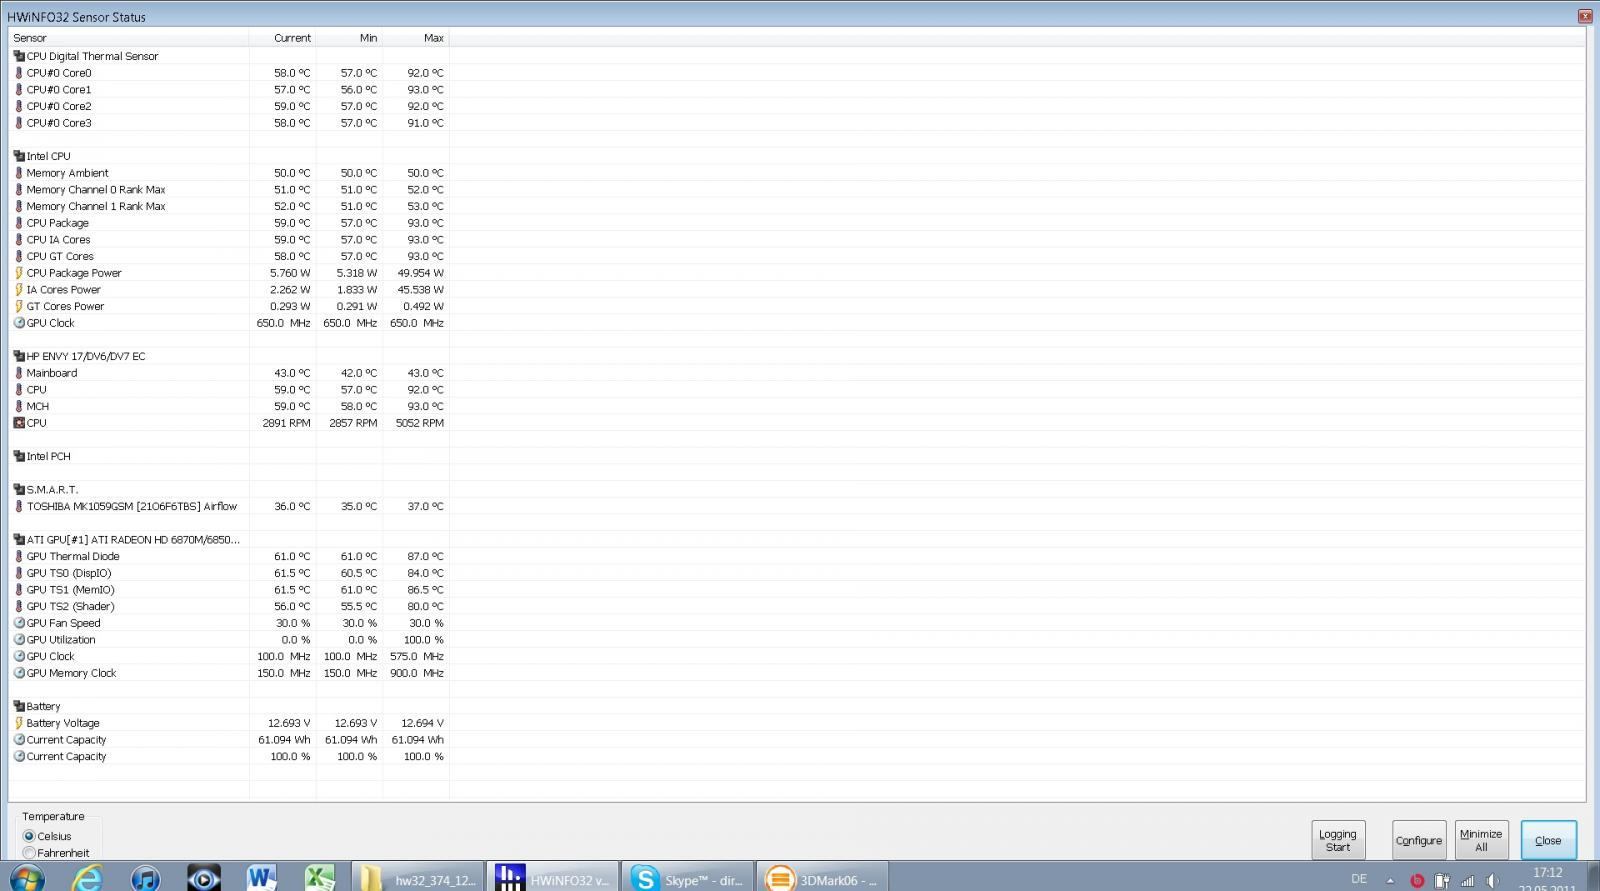Select the CPU GT Cores row

click(229, 256)
